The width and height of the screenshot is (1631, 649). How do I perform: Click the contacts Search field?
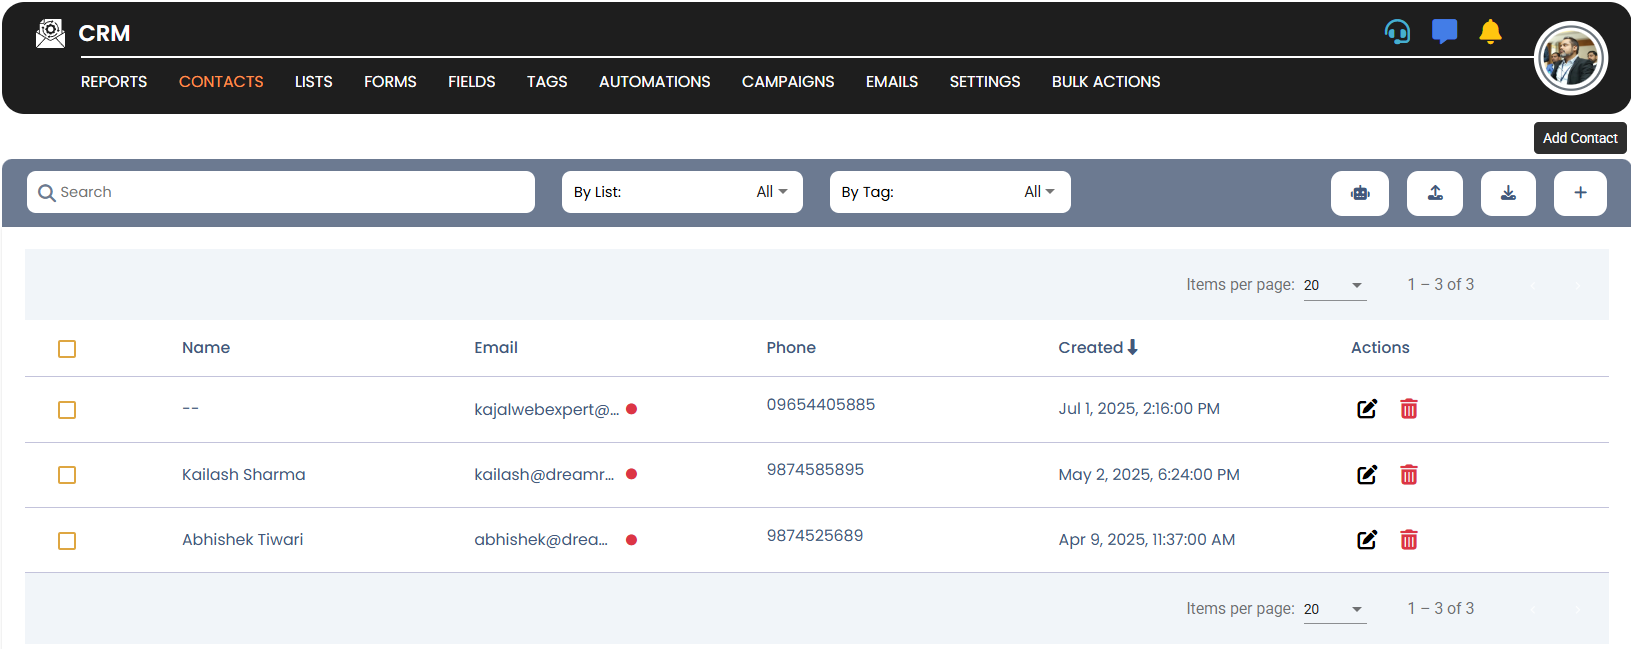tap(290, 192)
